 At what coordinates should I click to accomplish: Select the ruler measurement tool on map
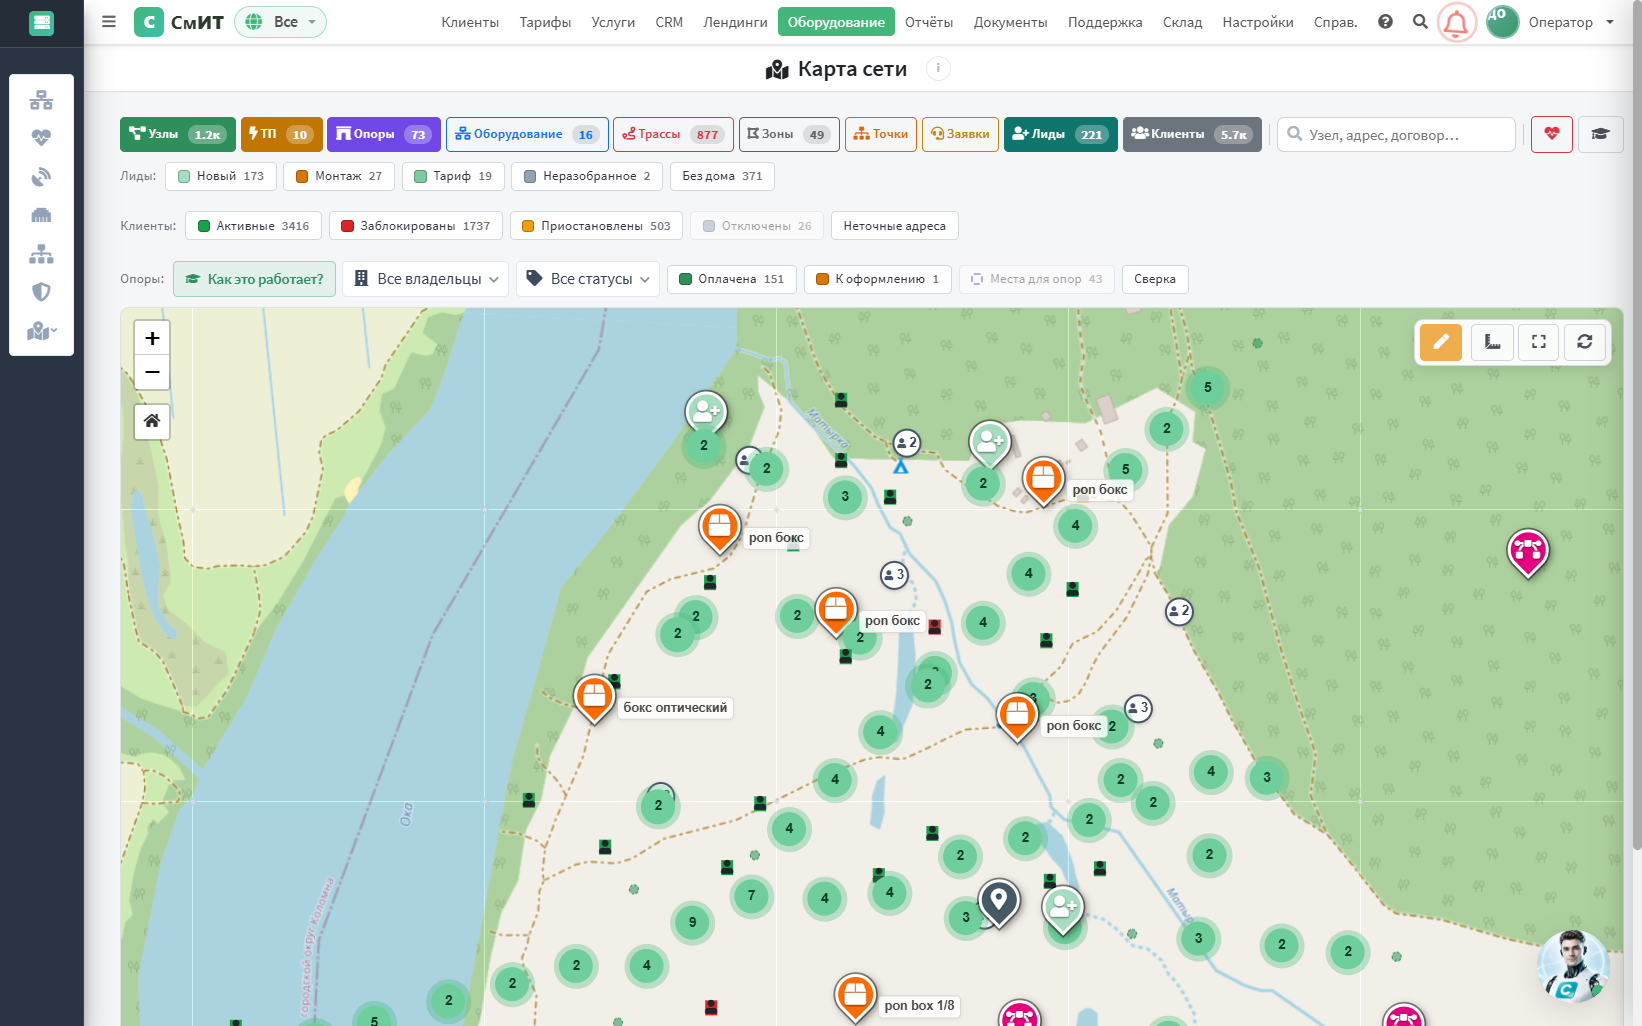tap(1492, 342)
